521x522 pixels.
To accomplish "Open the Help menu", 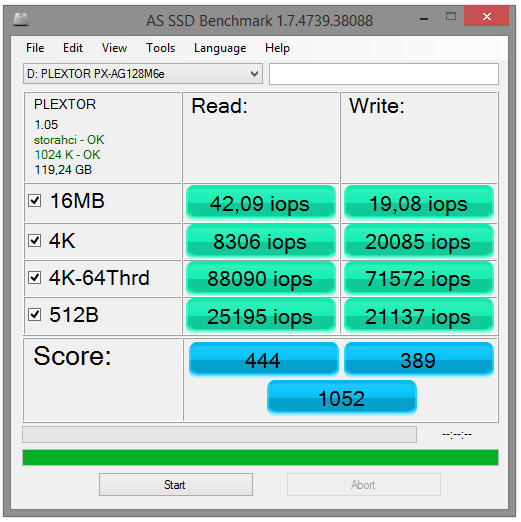I will coord(277,48).
